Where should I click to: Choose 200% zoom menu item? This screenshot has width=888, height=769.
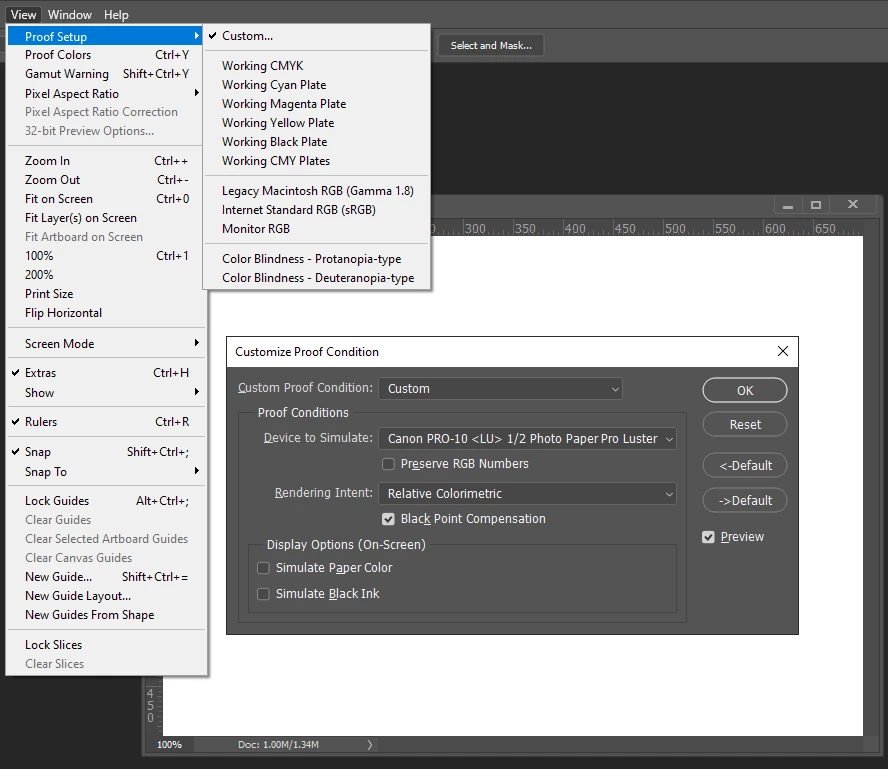tap(106, 275)
